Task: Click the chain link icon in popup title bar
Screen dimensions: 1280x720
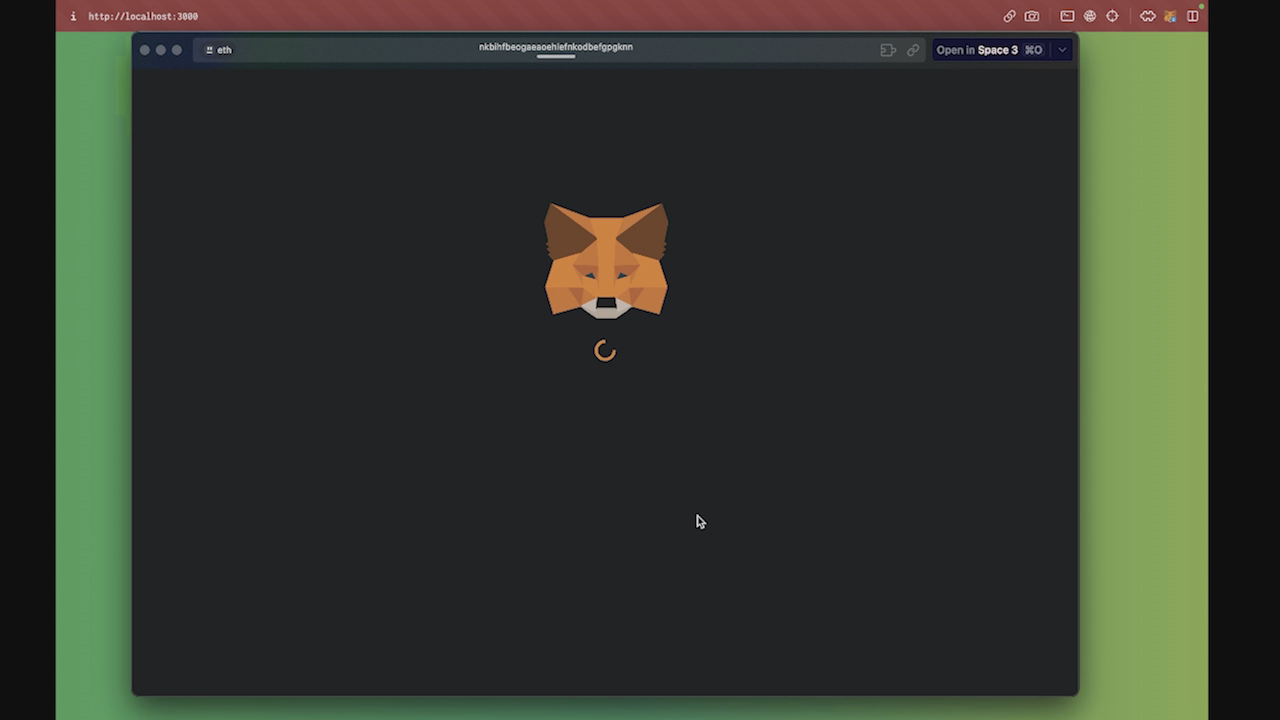Action: tap(913, 50)
